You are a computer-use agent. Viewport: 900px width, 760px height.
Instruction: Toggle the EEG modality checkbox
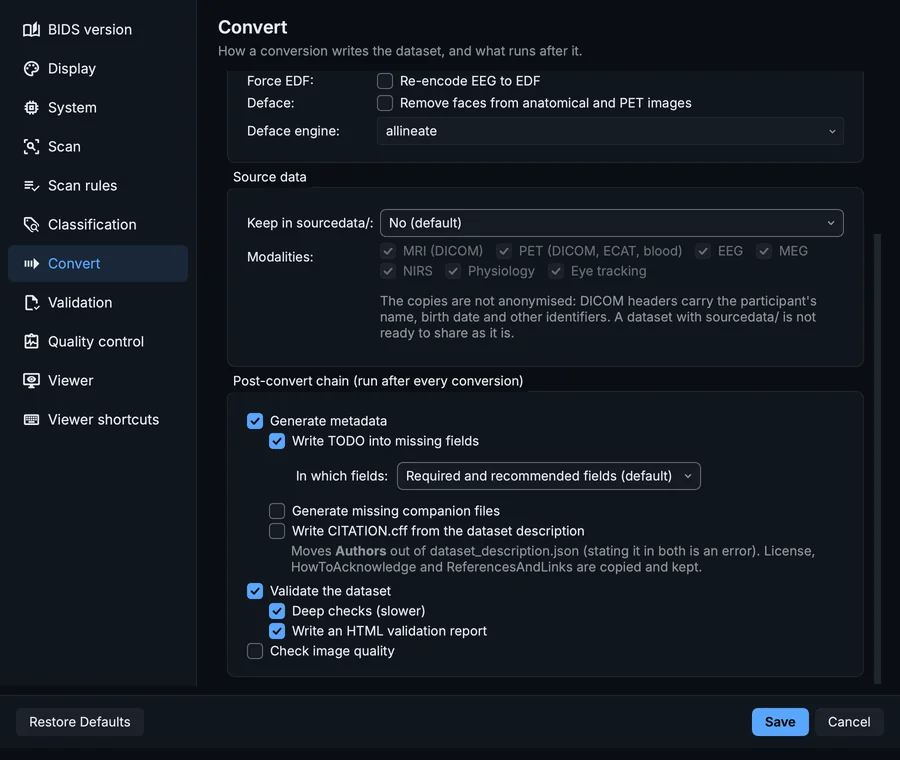click(x=703, y=251)
